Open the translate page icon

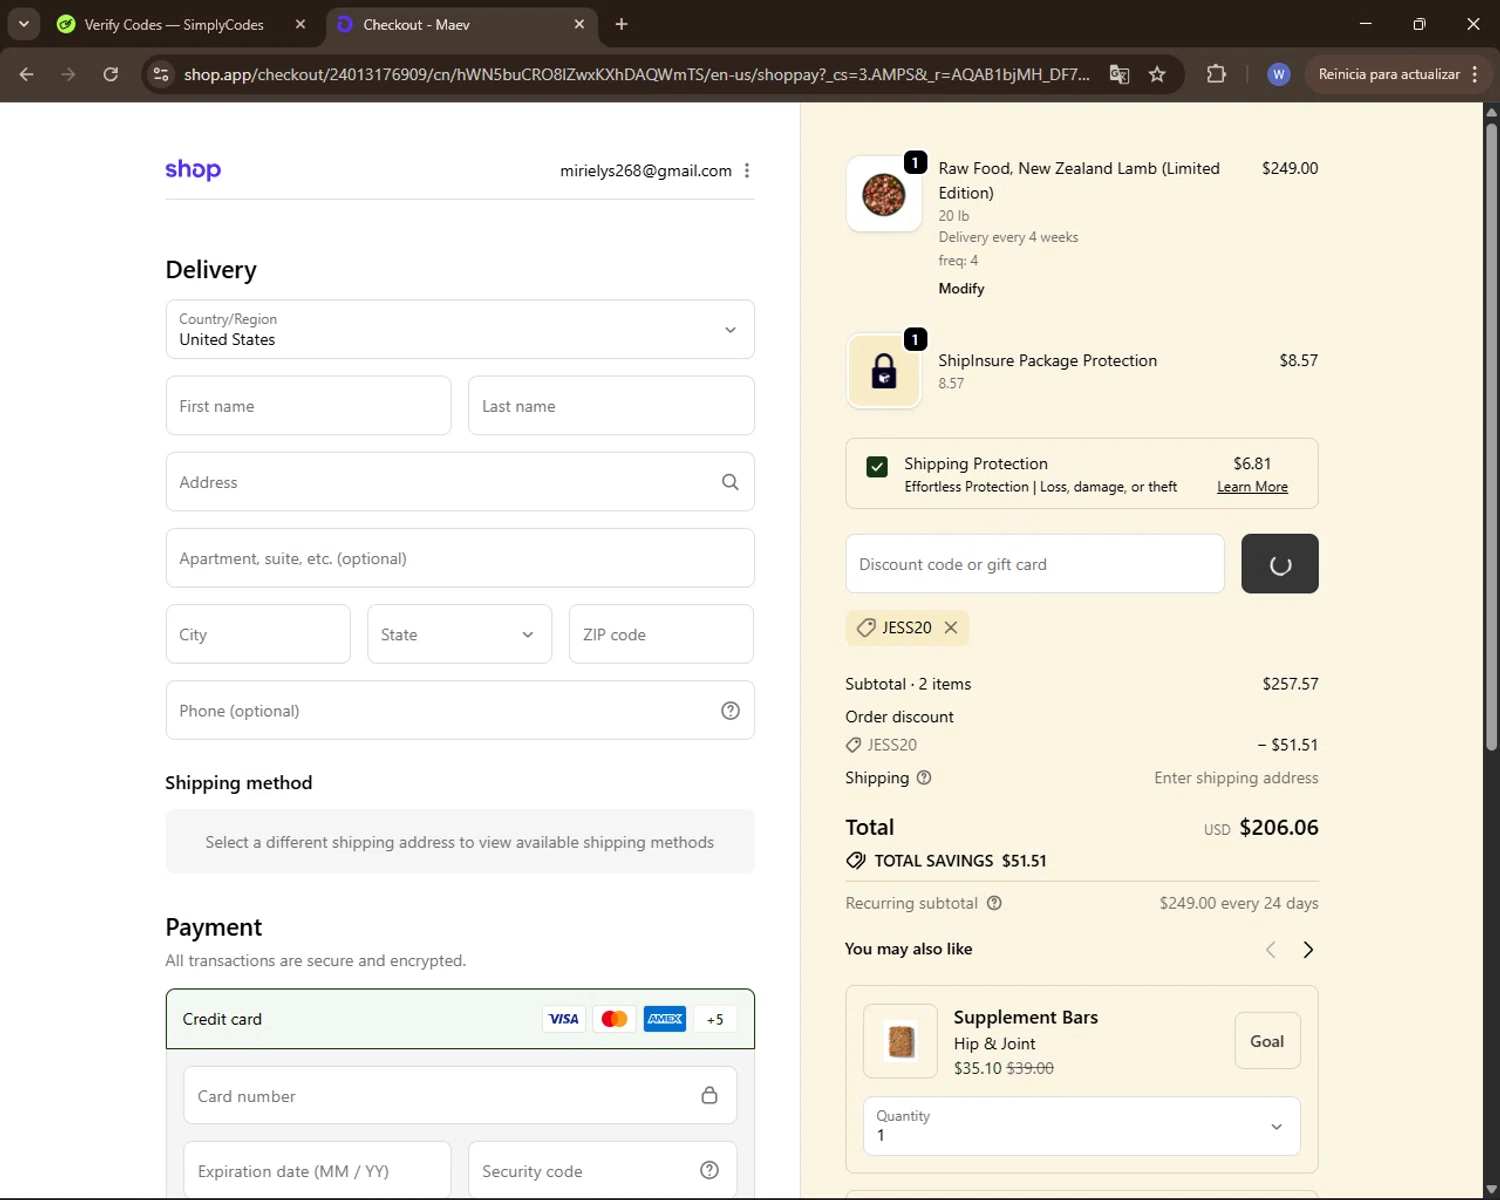coord(1119,74)
